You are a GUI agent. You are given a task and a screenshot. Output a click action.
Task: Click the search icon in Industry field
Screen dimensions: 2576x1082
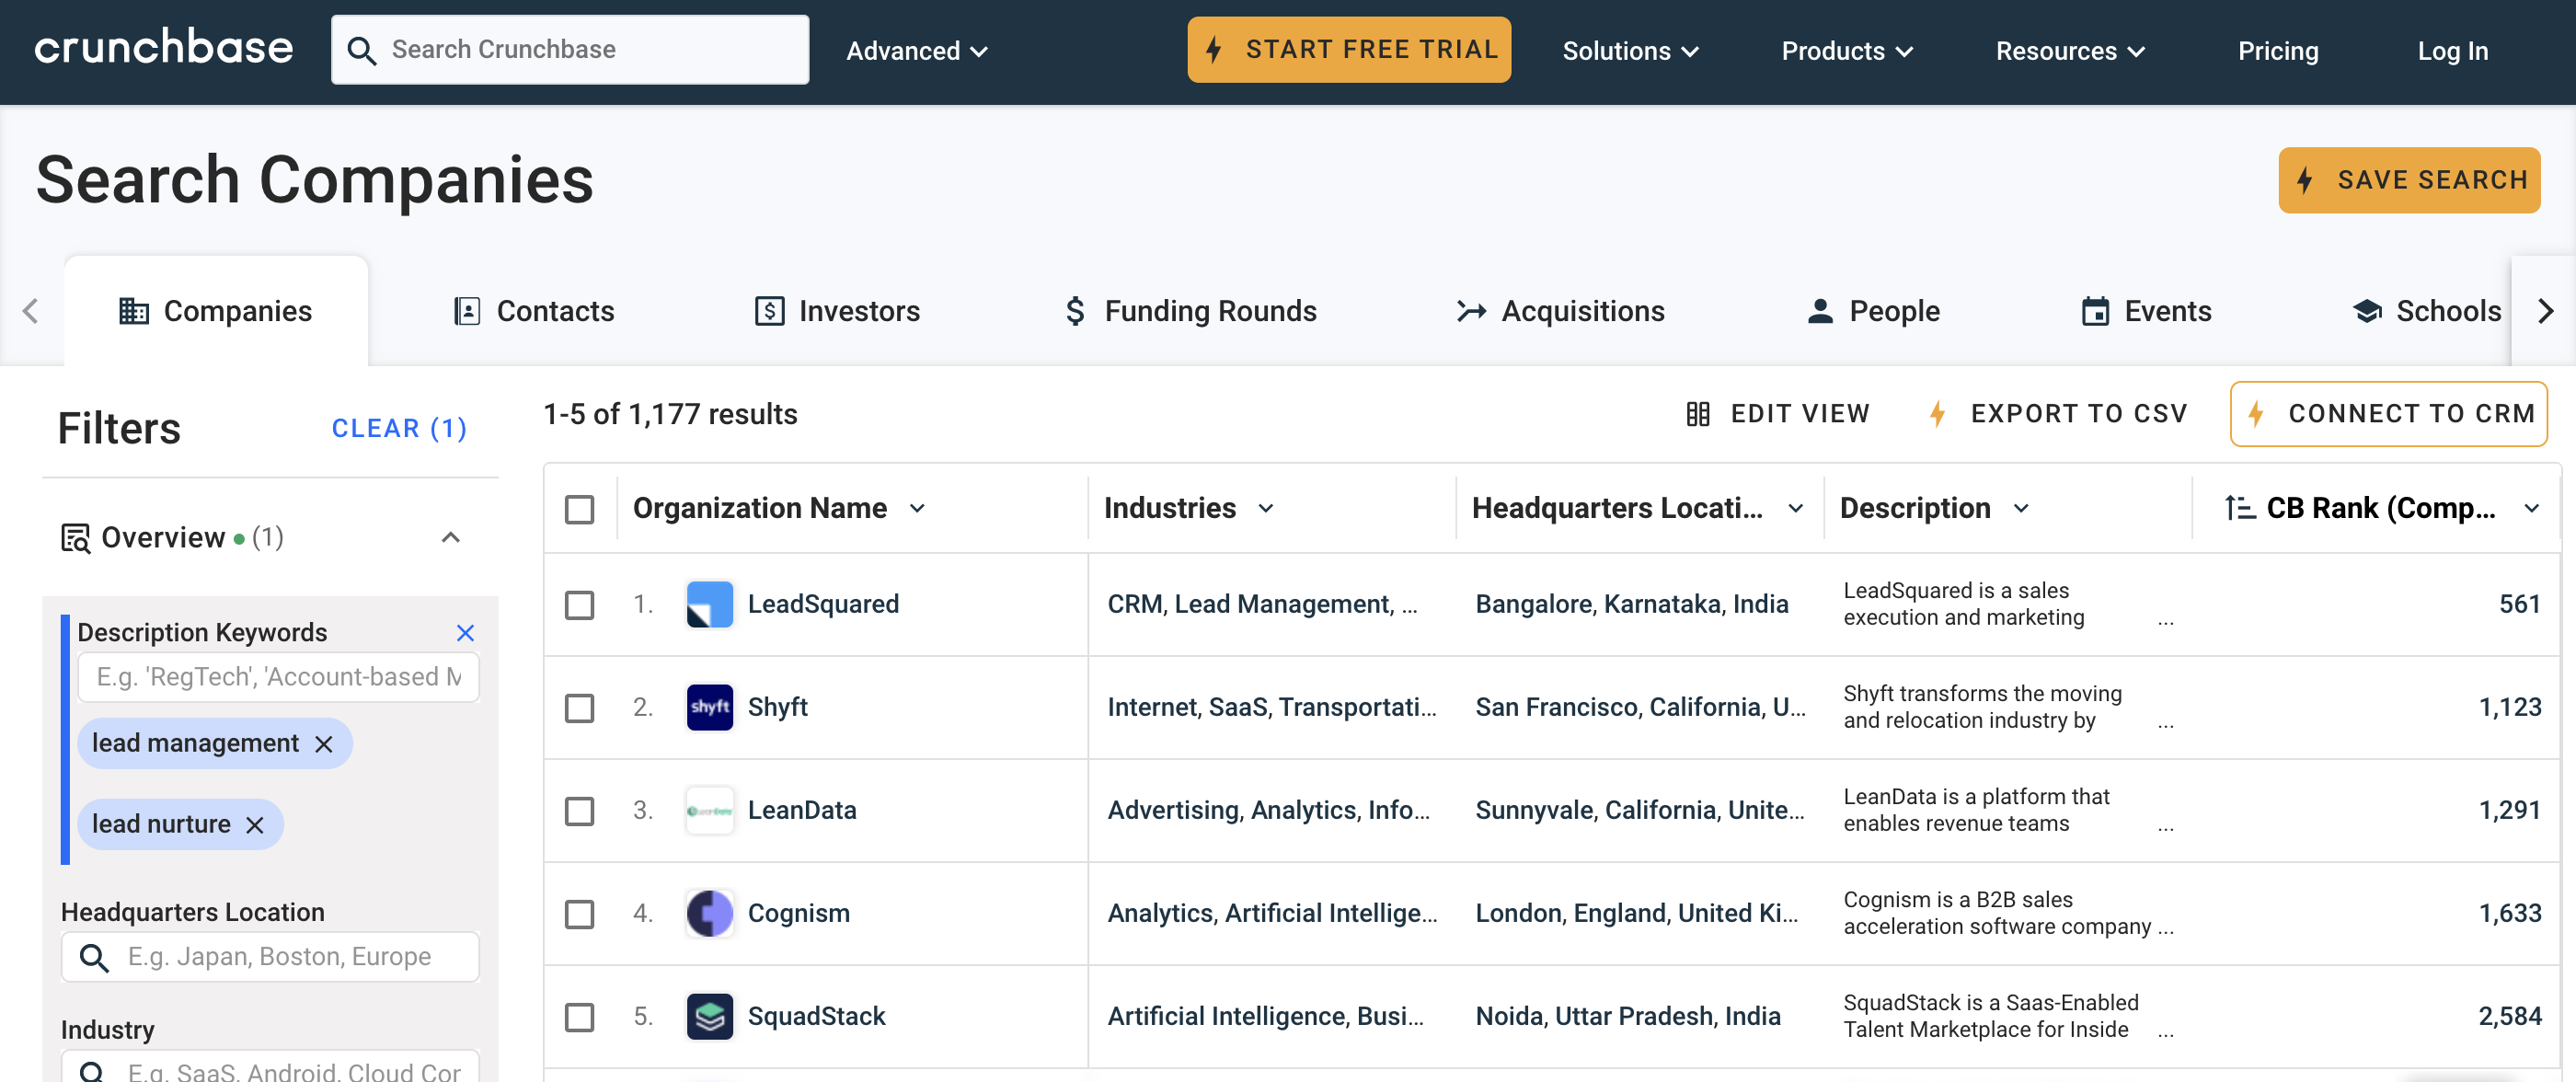[x=92, y=1071]
